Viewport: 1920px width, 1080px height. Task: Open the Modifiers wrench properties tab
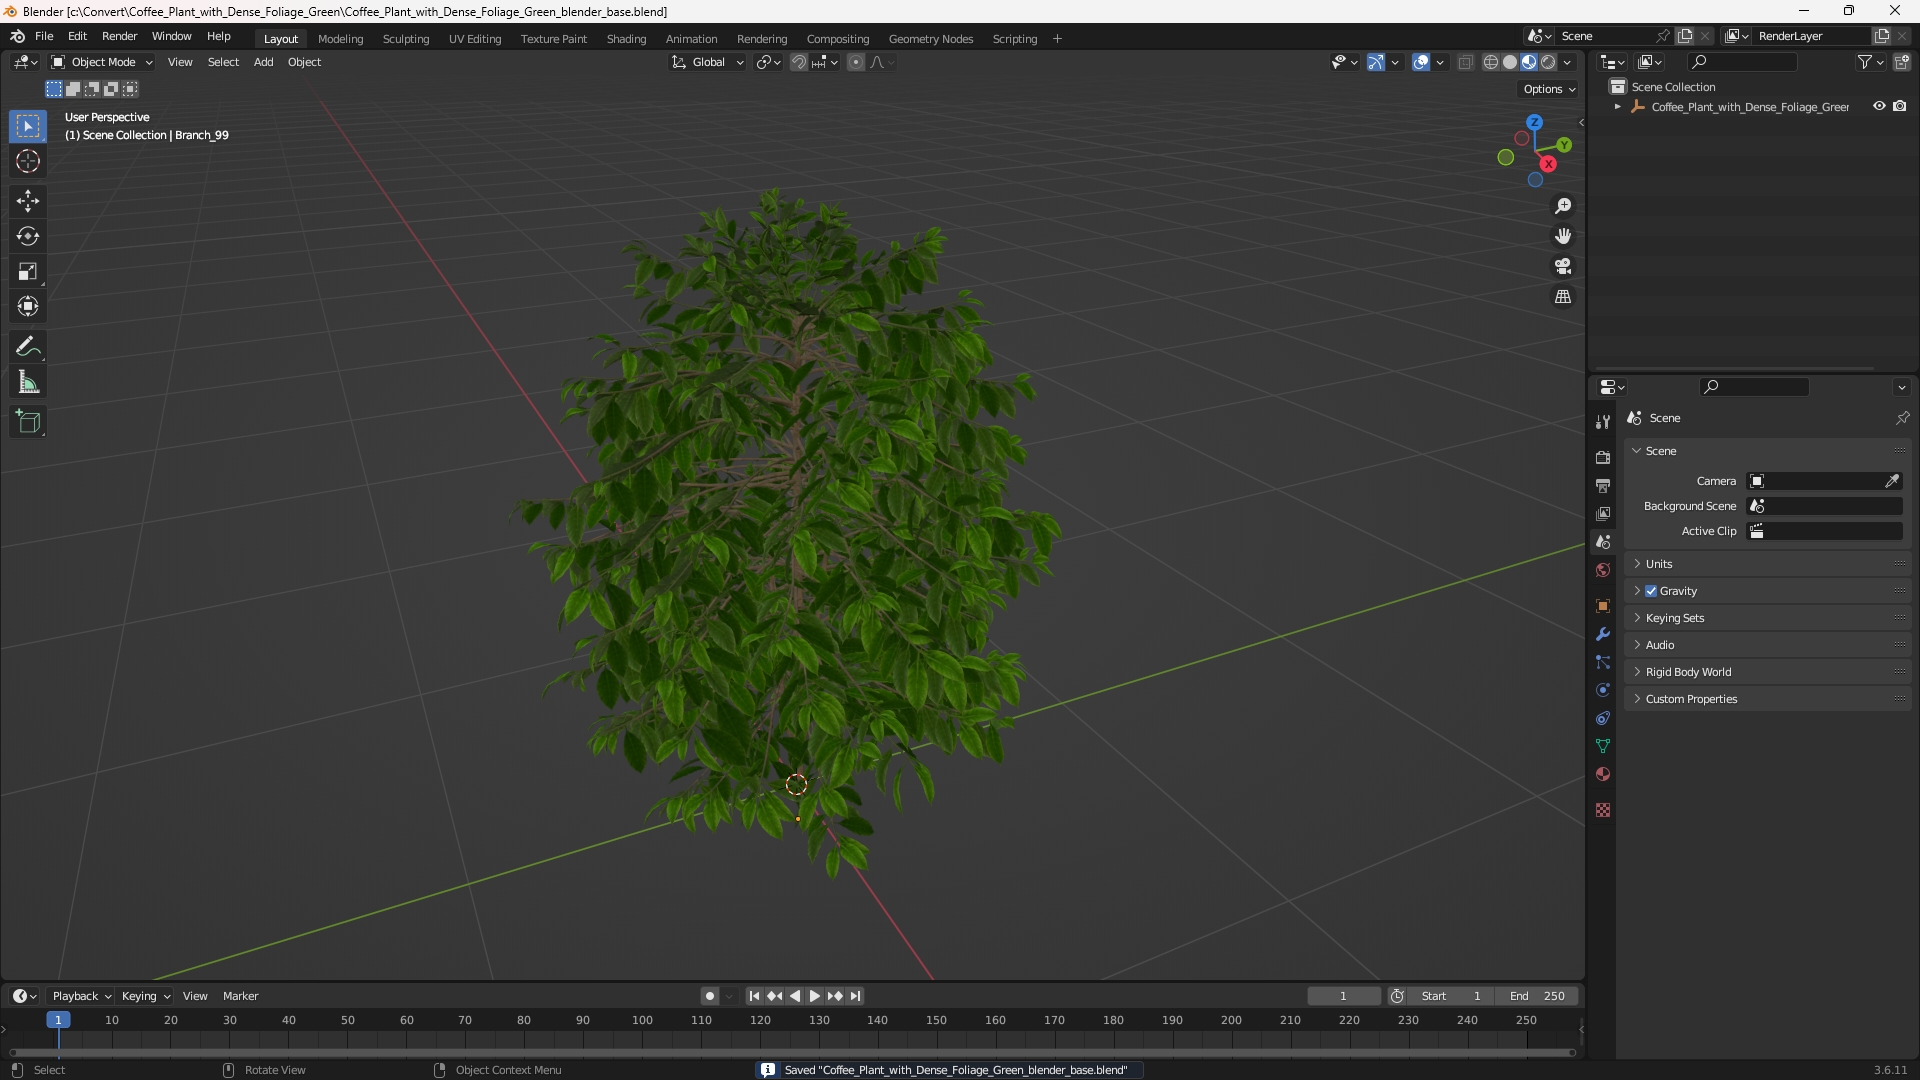1603,634
